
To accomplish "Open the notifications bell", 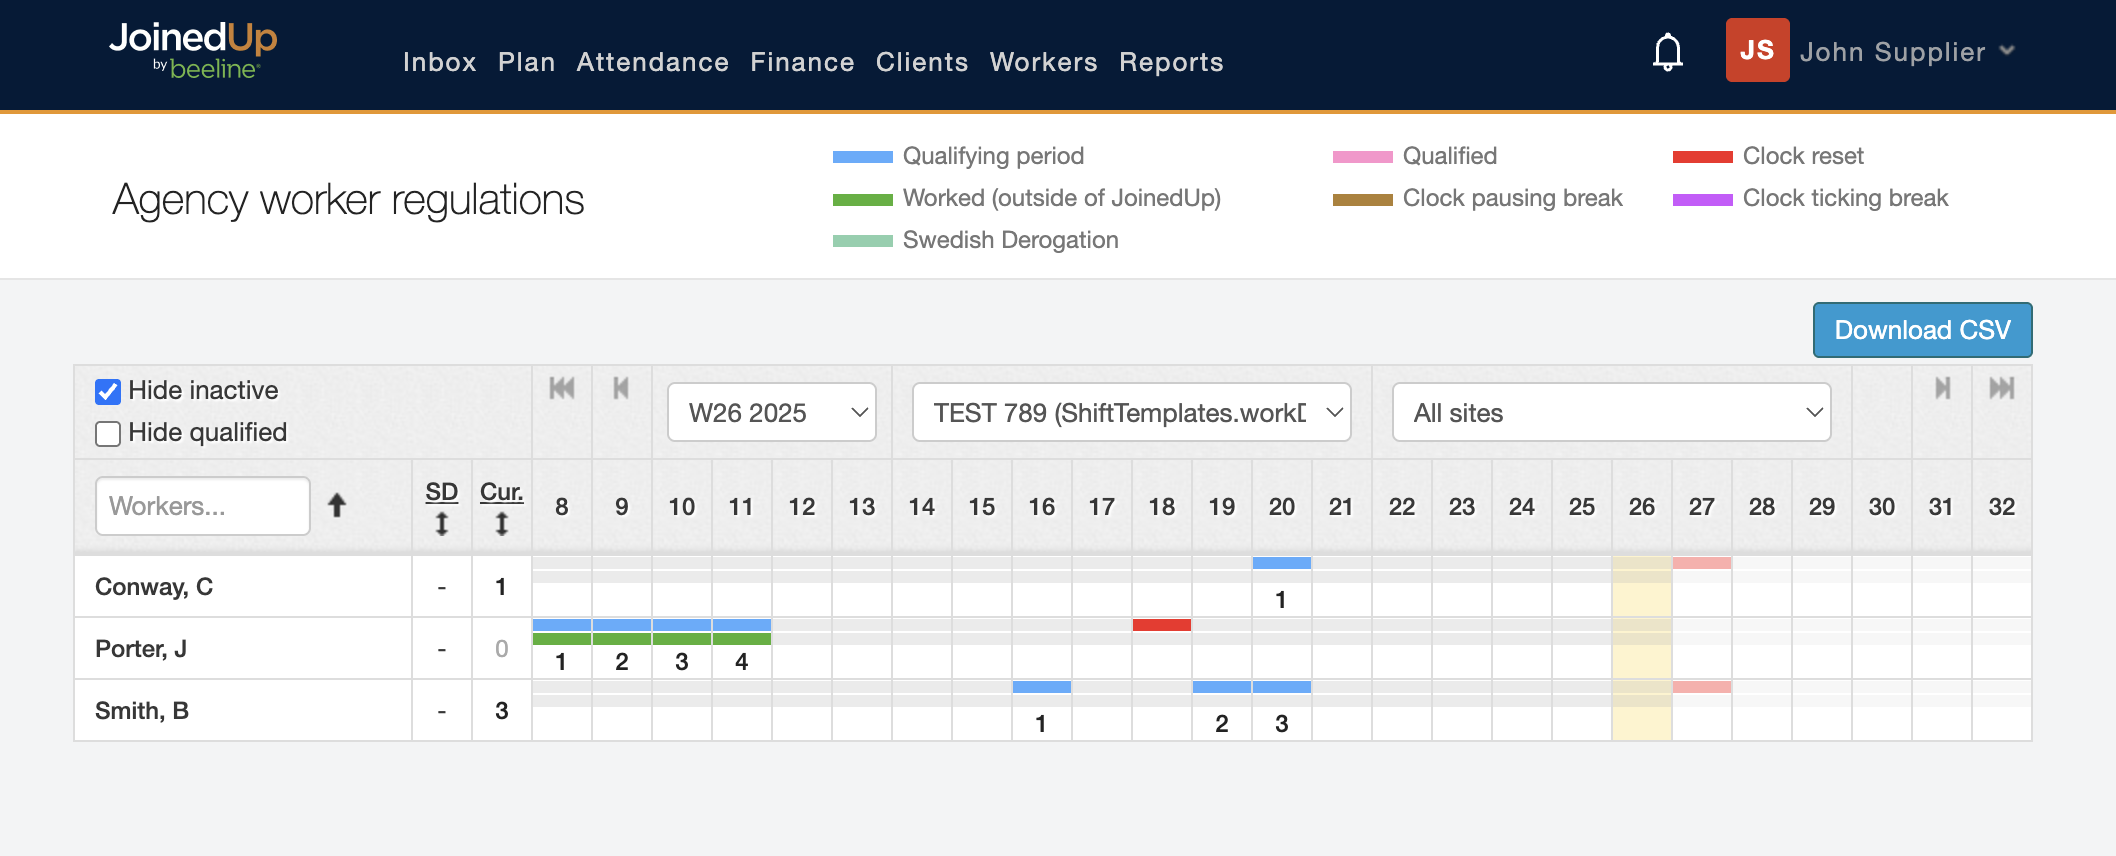I will (x=1667, y=52).
